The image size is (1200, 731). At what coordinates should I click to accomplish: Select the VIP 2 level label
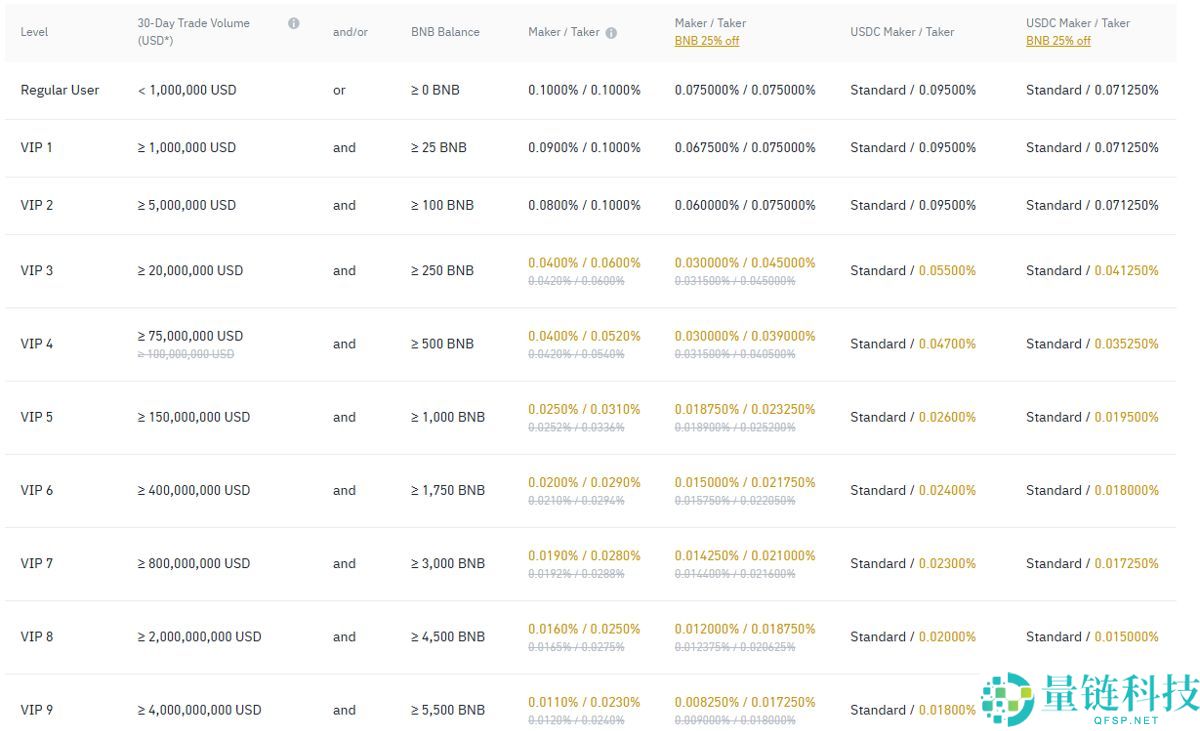37,205
